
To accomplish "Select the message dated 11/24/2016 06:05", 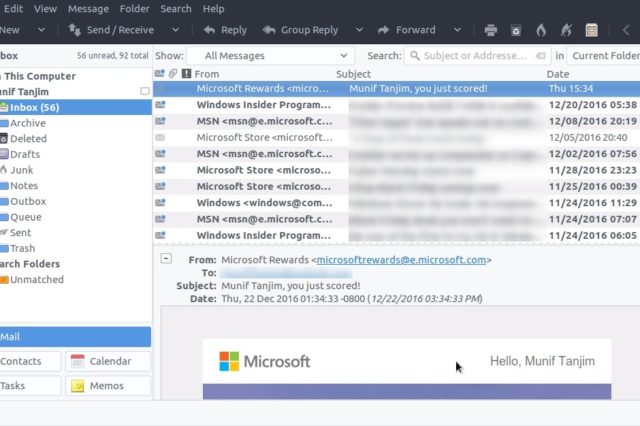I will coord(396,235).
